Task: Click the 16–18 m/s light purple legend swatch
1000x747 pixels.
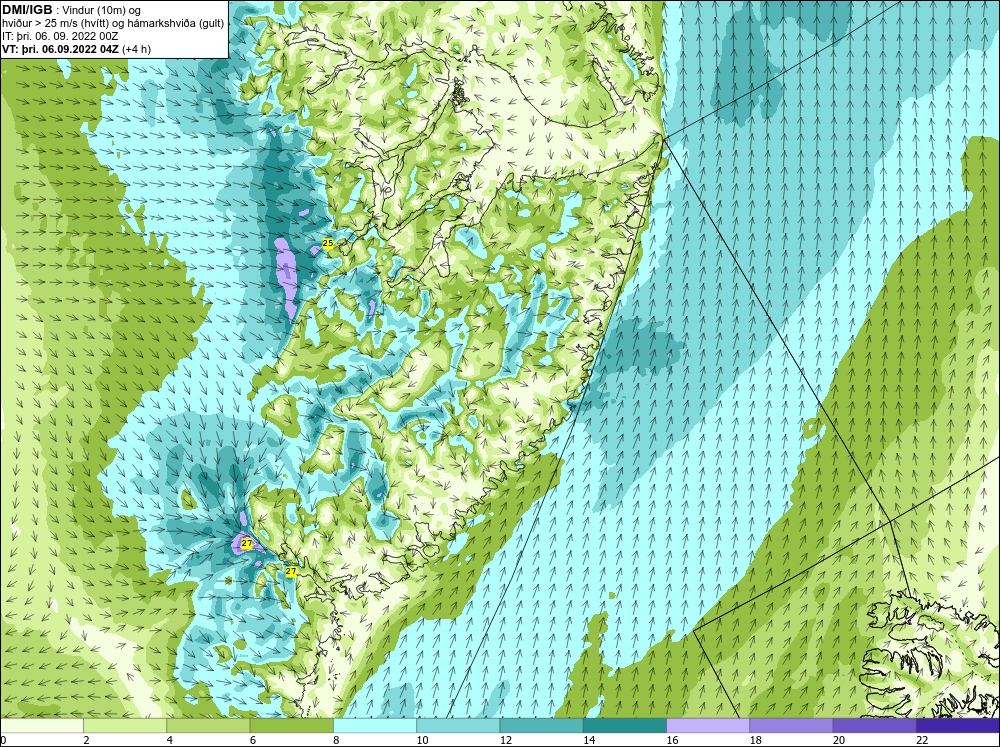Action: 708,726
